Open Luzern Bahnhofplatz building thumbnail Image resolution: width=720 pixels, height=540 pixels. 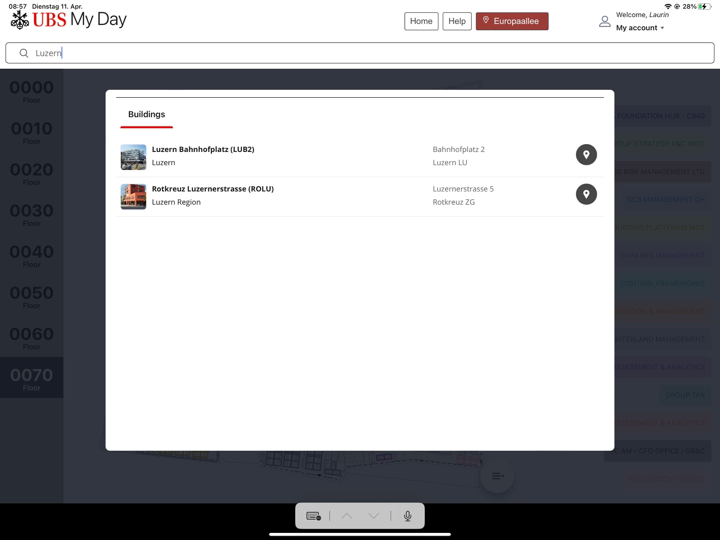(133, 156)
